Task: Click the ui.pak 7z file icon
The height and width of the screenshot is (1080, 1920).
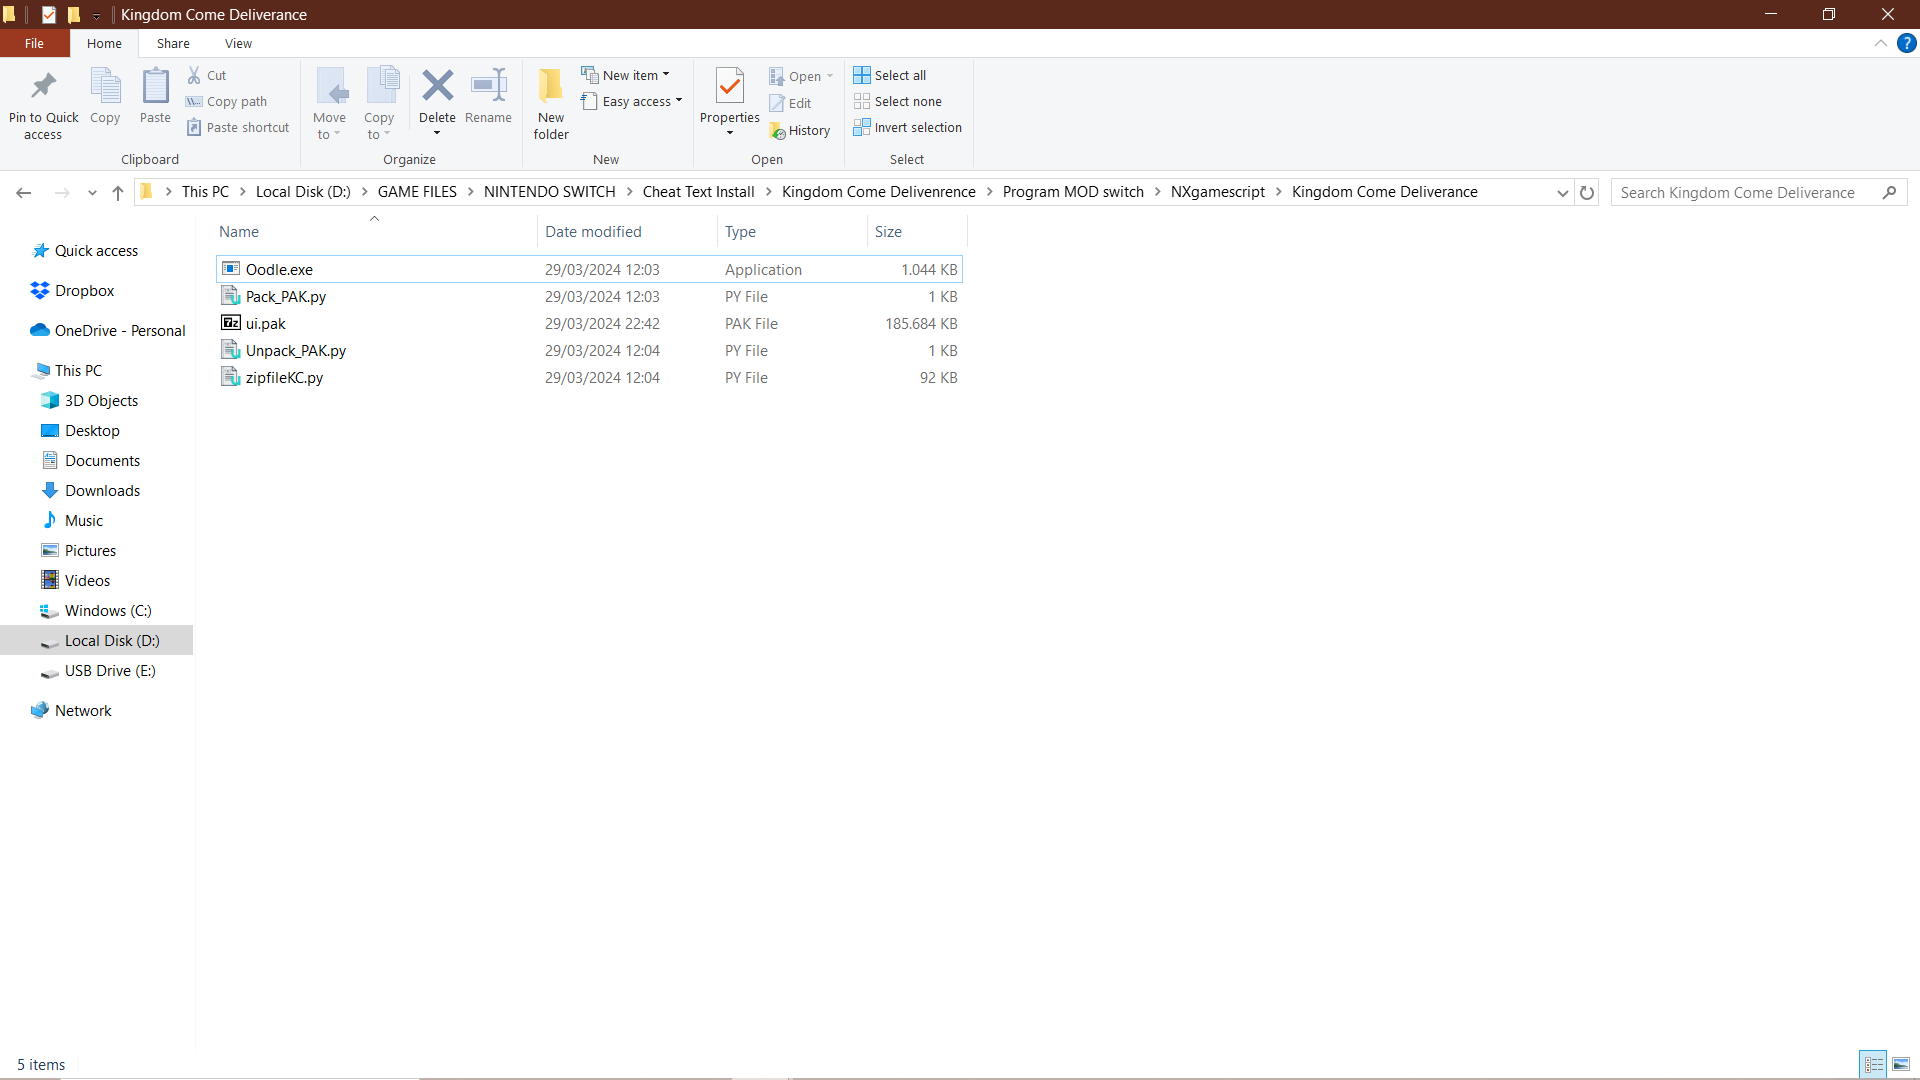Action: 231,323
